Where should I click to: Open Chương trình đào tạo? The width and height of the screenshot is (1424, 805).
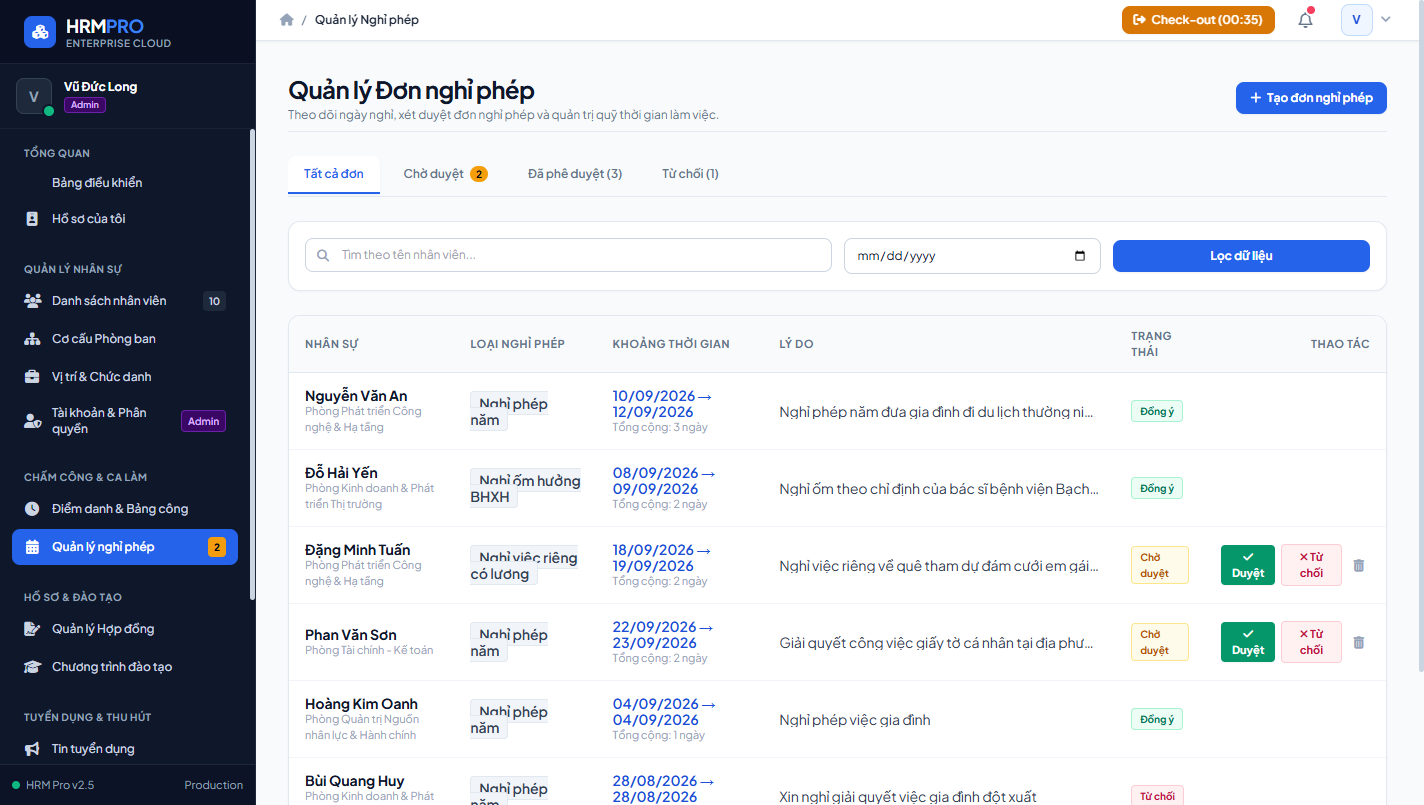tap(125, 667)
